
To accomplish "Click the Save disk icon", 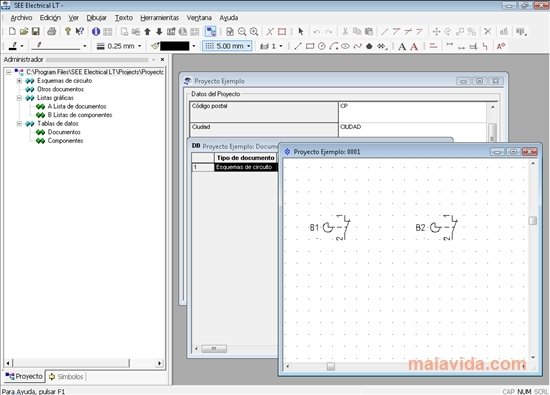I will (35, 32).
